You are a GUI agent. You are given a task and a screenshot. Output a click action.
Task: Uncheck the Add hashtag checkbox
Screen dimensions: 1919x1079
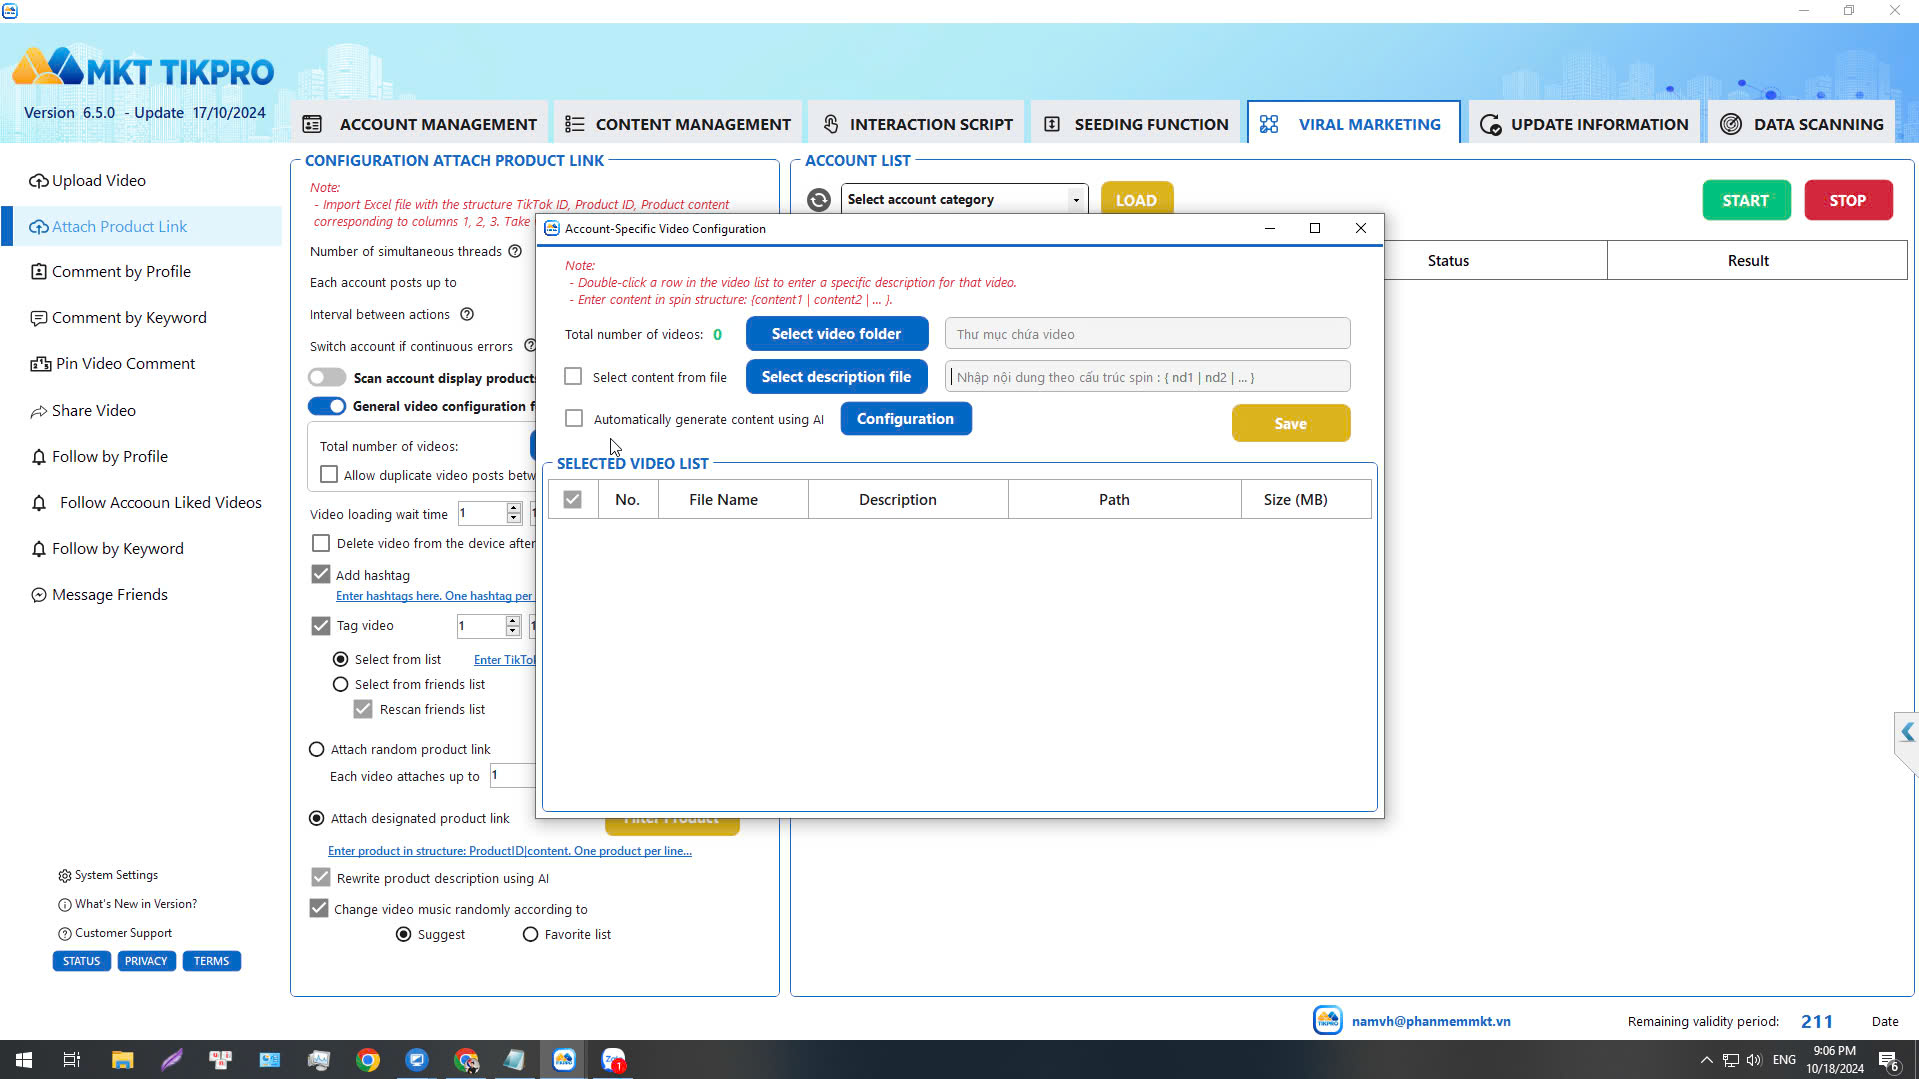coord(321,574)
